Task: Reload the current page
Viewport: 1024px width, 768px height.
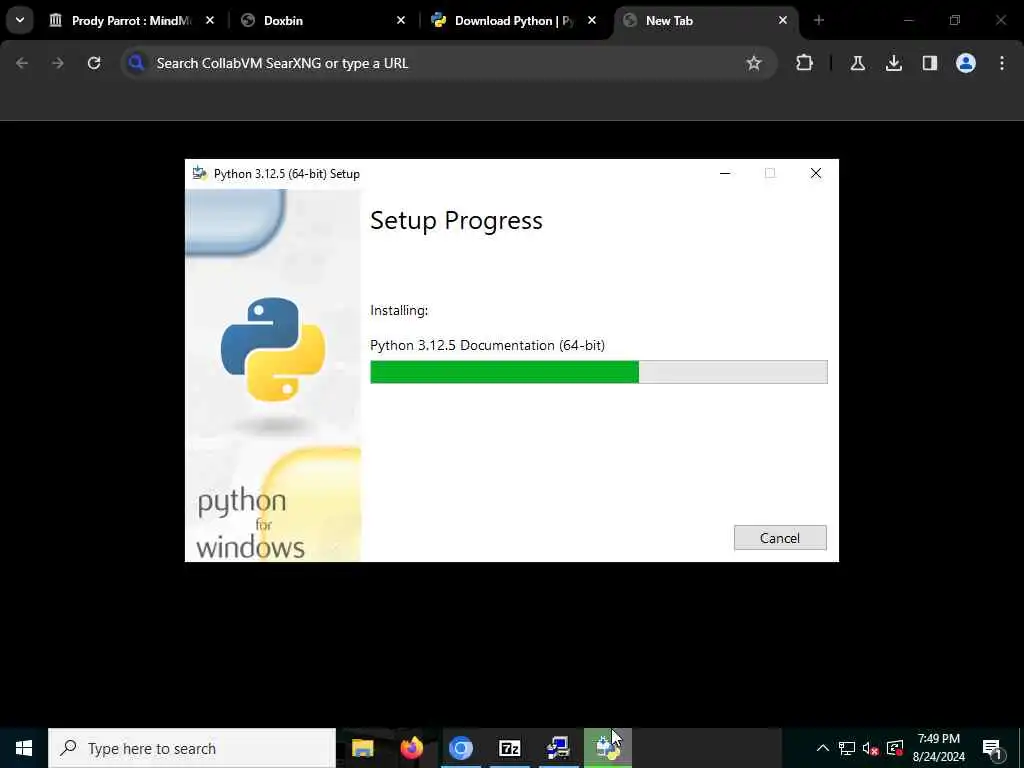Action: pos(94,63)
